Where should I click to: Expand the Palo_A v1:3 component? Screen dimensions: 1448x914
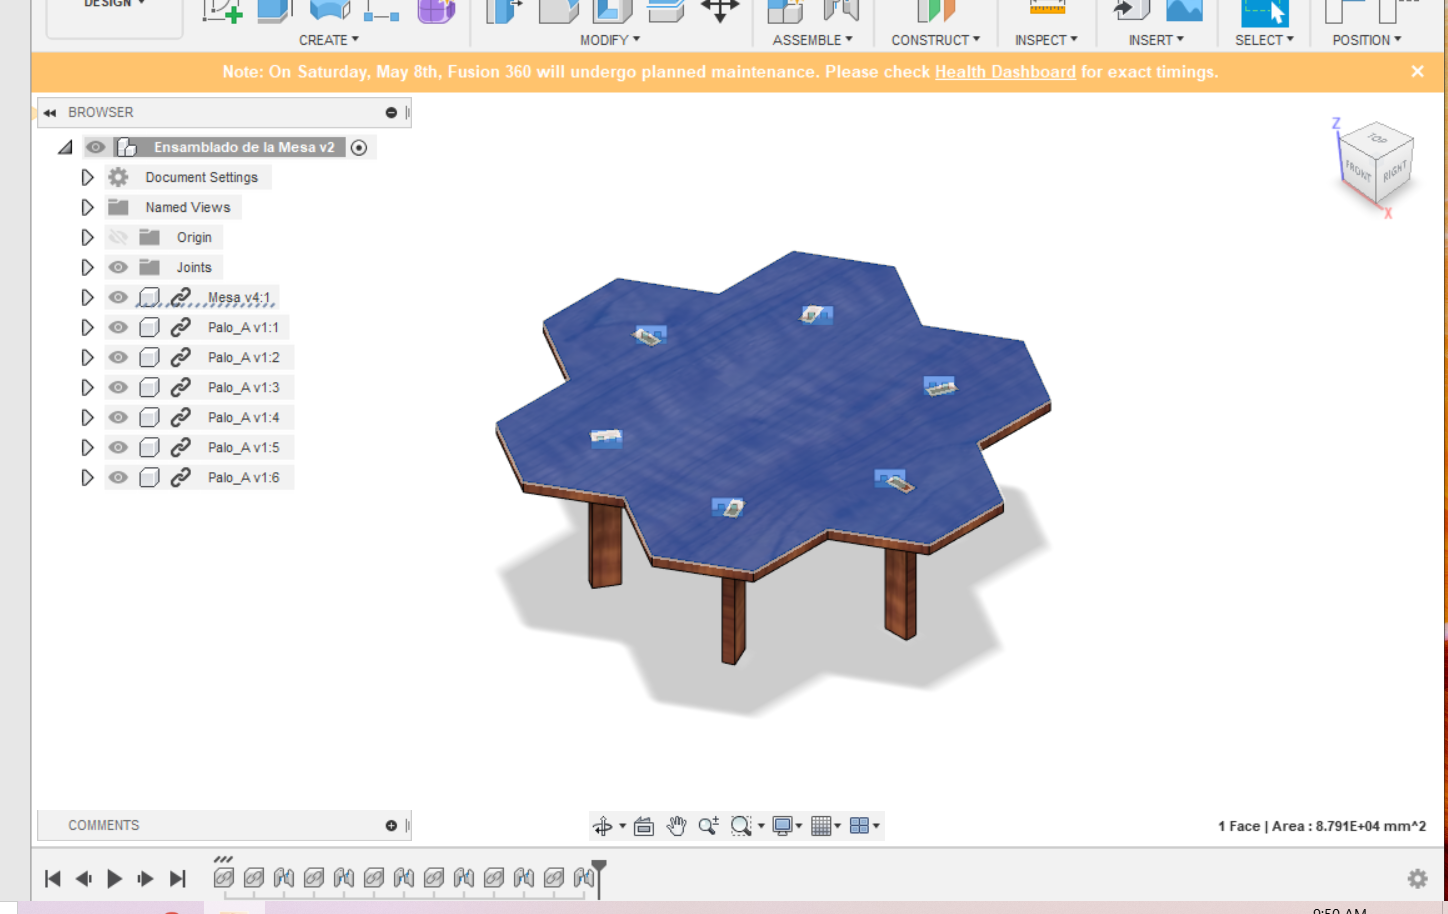click(87, 387)
